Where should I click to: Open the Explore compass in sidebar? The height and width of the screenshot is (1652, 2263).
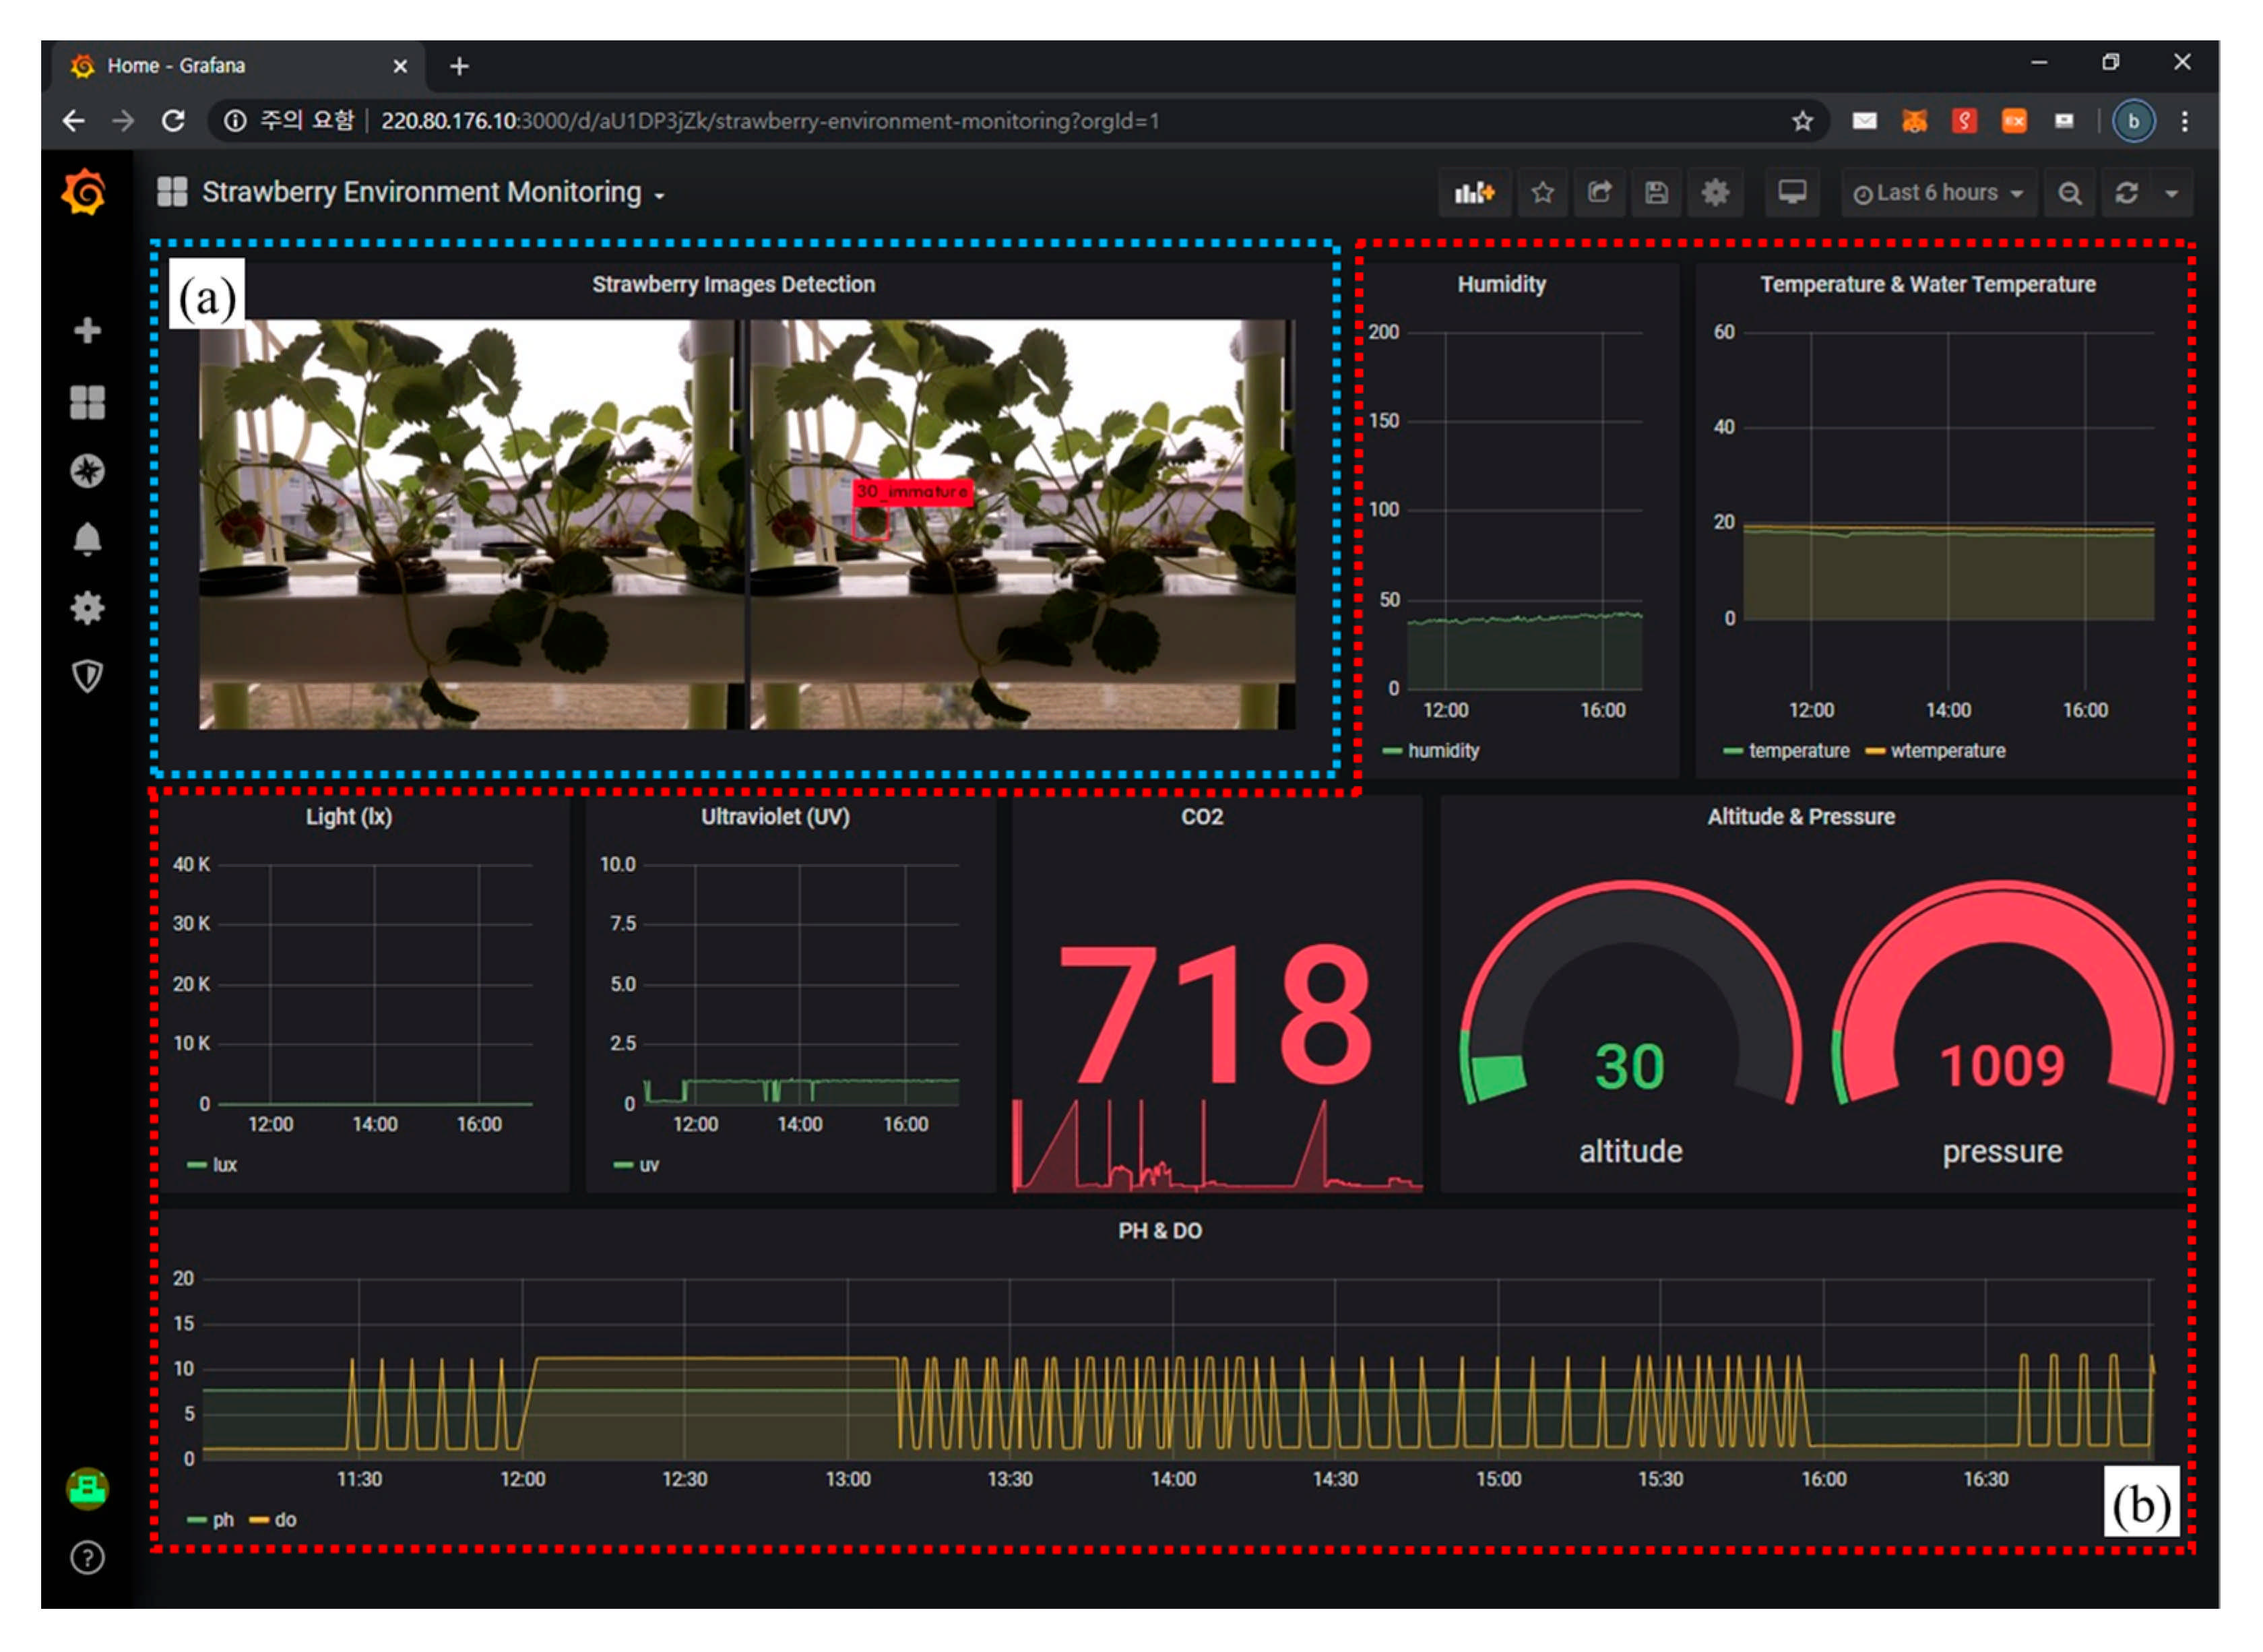click(x=87, y=471)
